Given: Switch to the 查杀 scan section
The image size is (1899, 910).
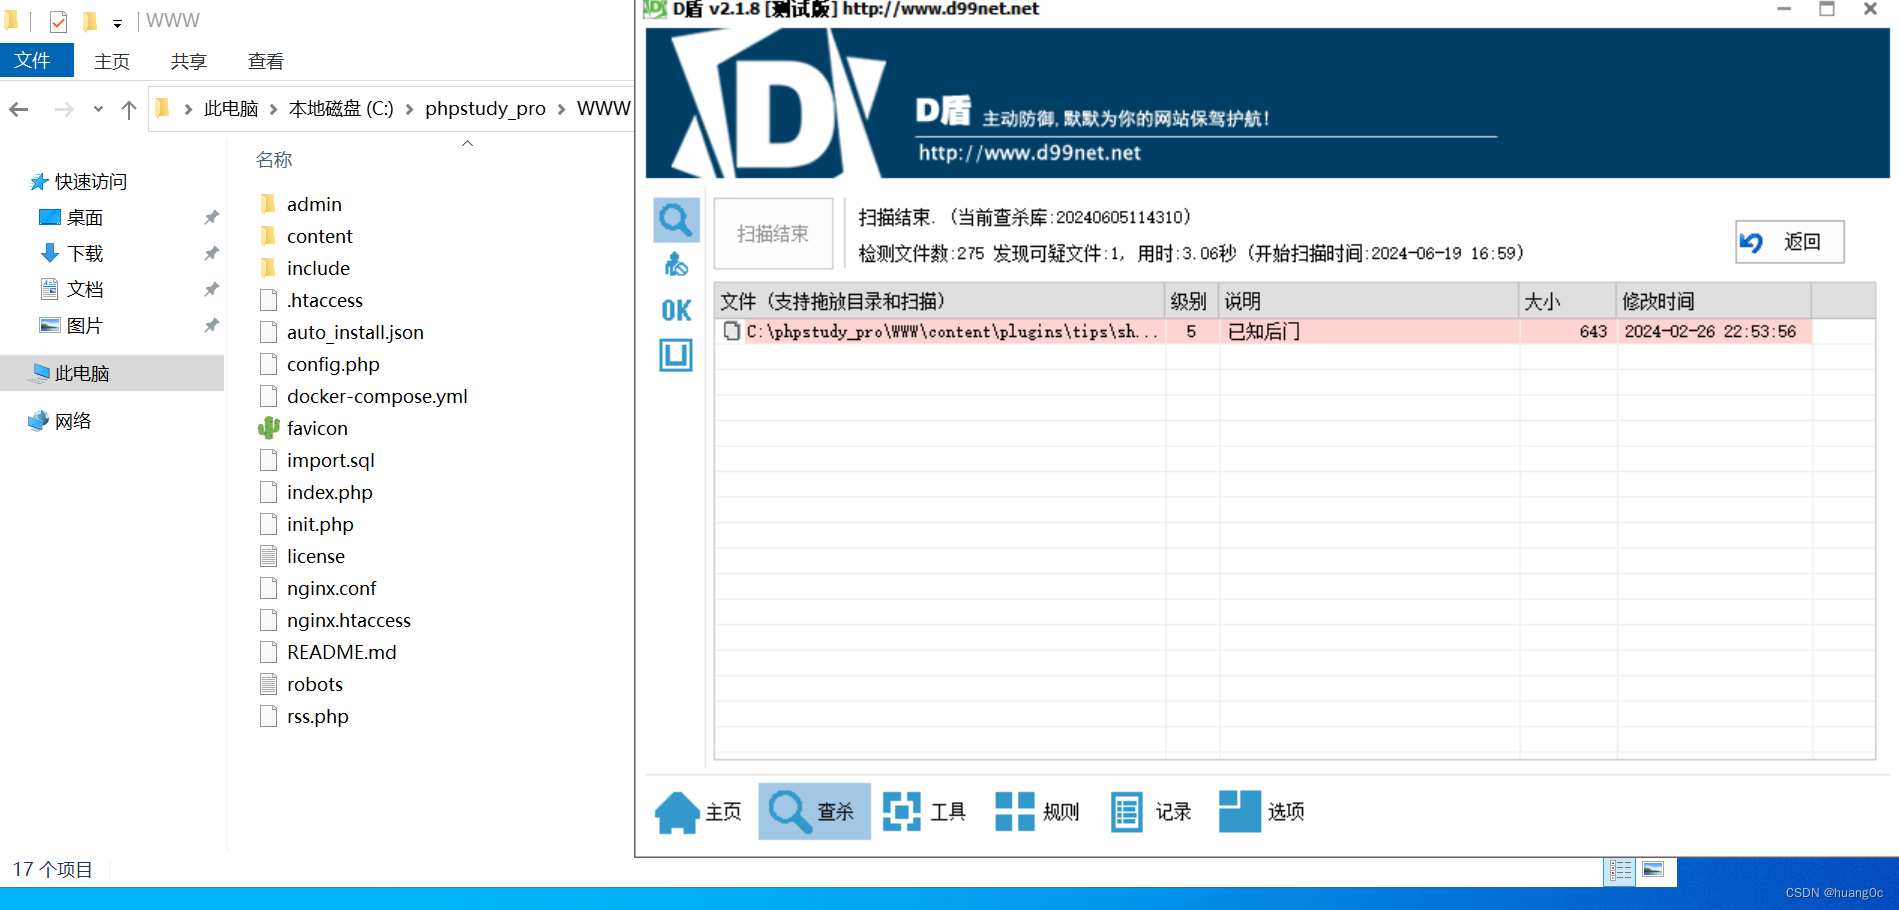Looking at the screenshot, I should [814, 812].
